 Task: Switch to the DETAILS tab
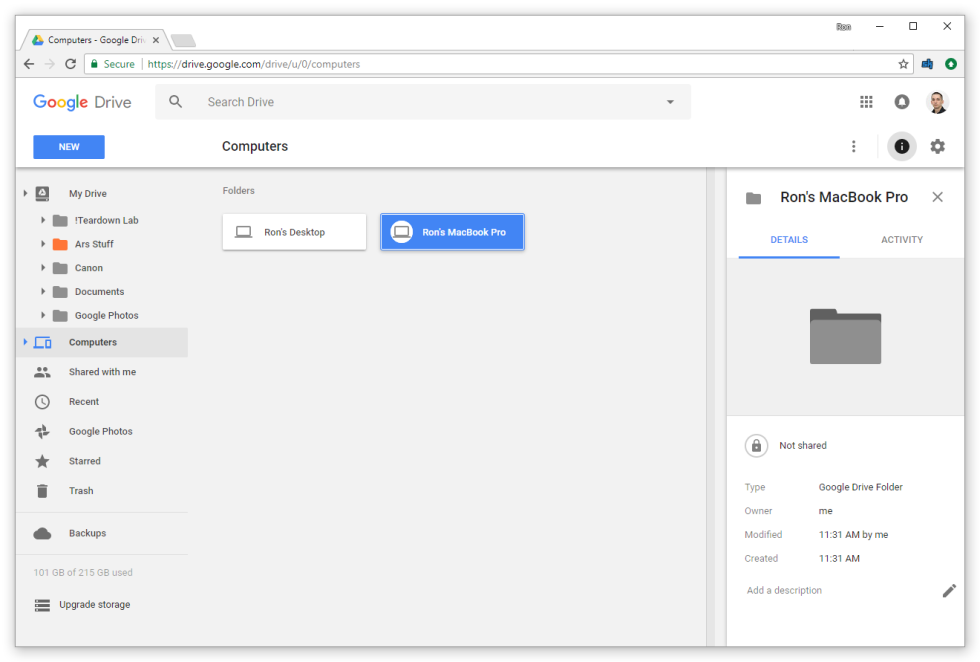pos(789,239)
